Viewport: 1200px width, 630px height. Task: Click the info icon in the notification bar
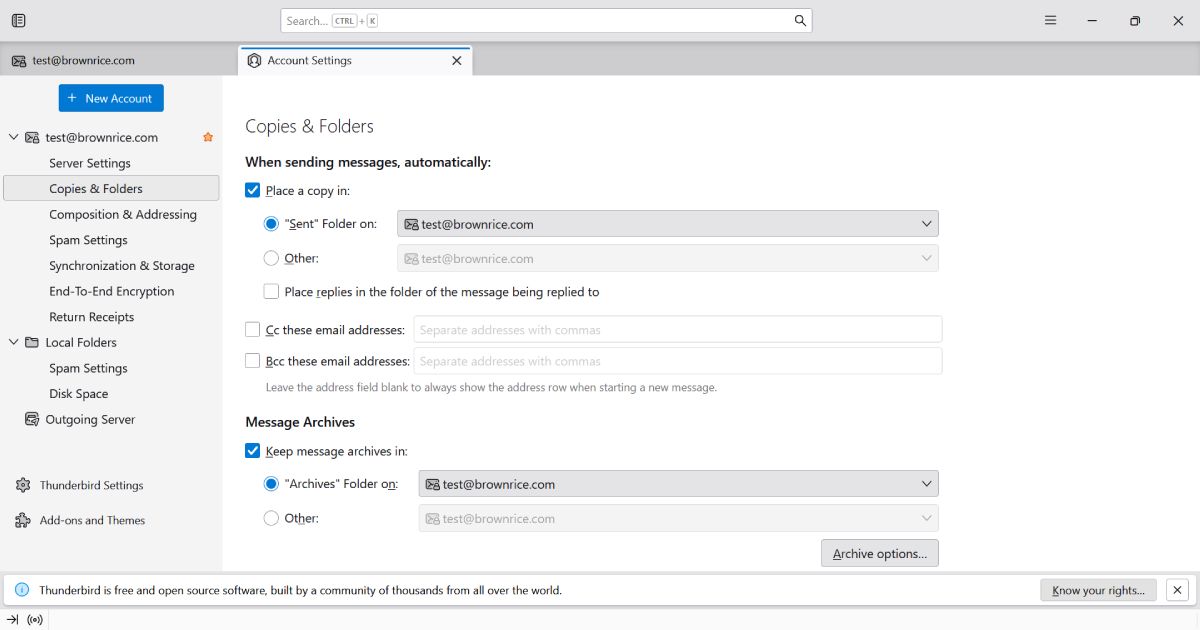click(22, 590)
